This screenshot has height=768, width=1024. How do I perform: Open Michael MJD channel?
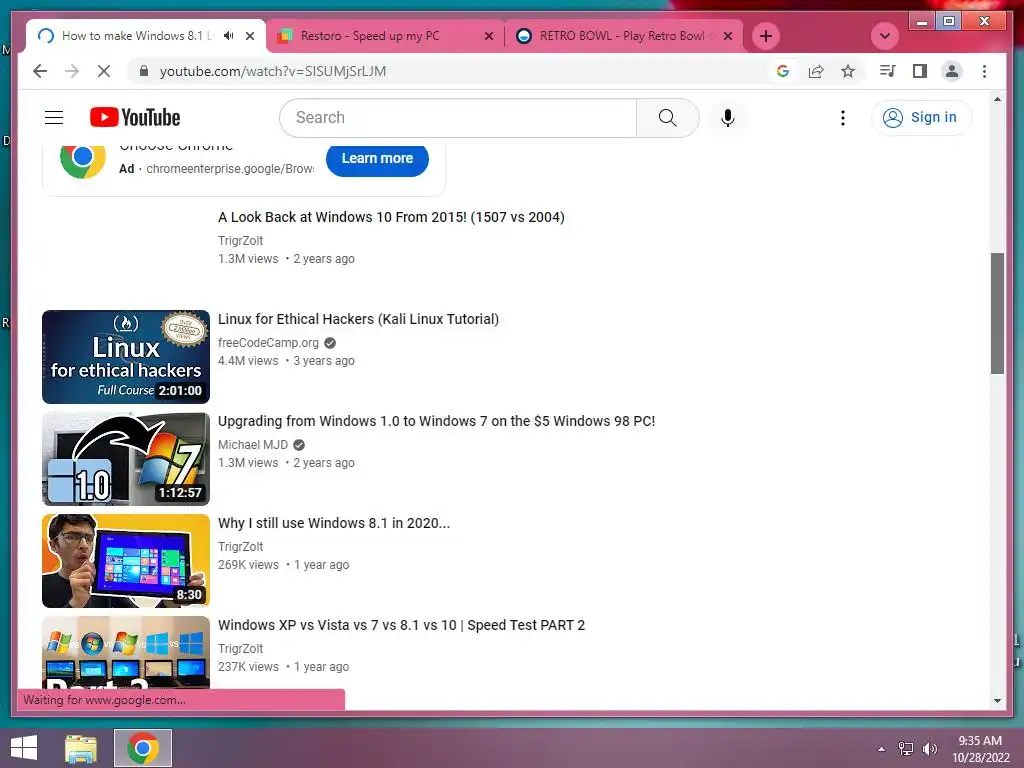[x=253, y=445]
